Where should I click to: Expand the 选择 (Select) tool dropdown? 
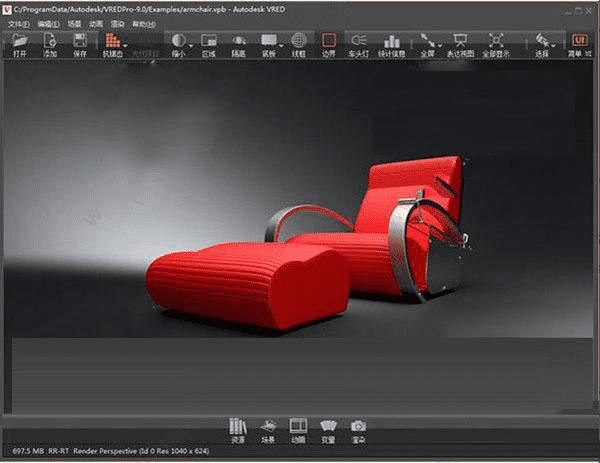click(554, 45)
